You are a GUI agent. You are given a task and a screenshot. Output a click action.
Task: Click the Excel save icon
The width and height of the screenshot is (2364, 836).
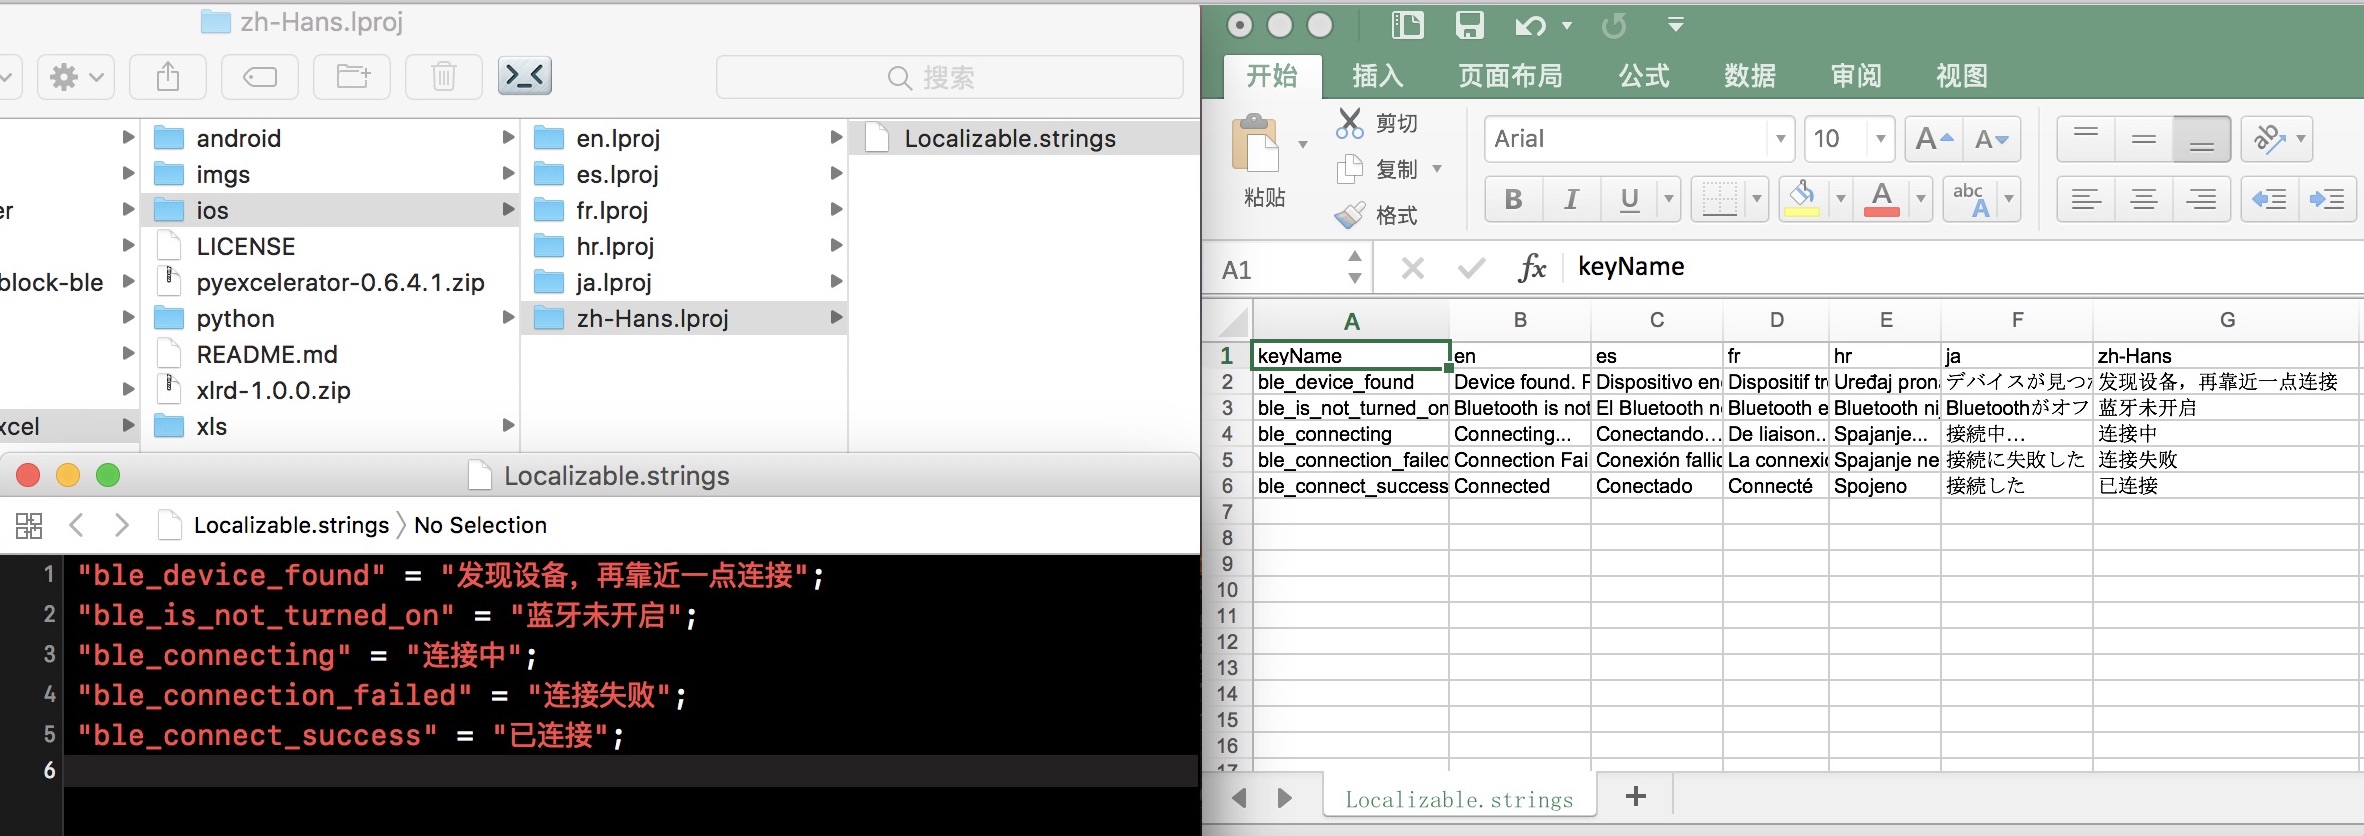(1469, 25)
